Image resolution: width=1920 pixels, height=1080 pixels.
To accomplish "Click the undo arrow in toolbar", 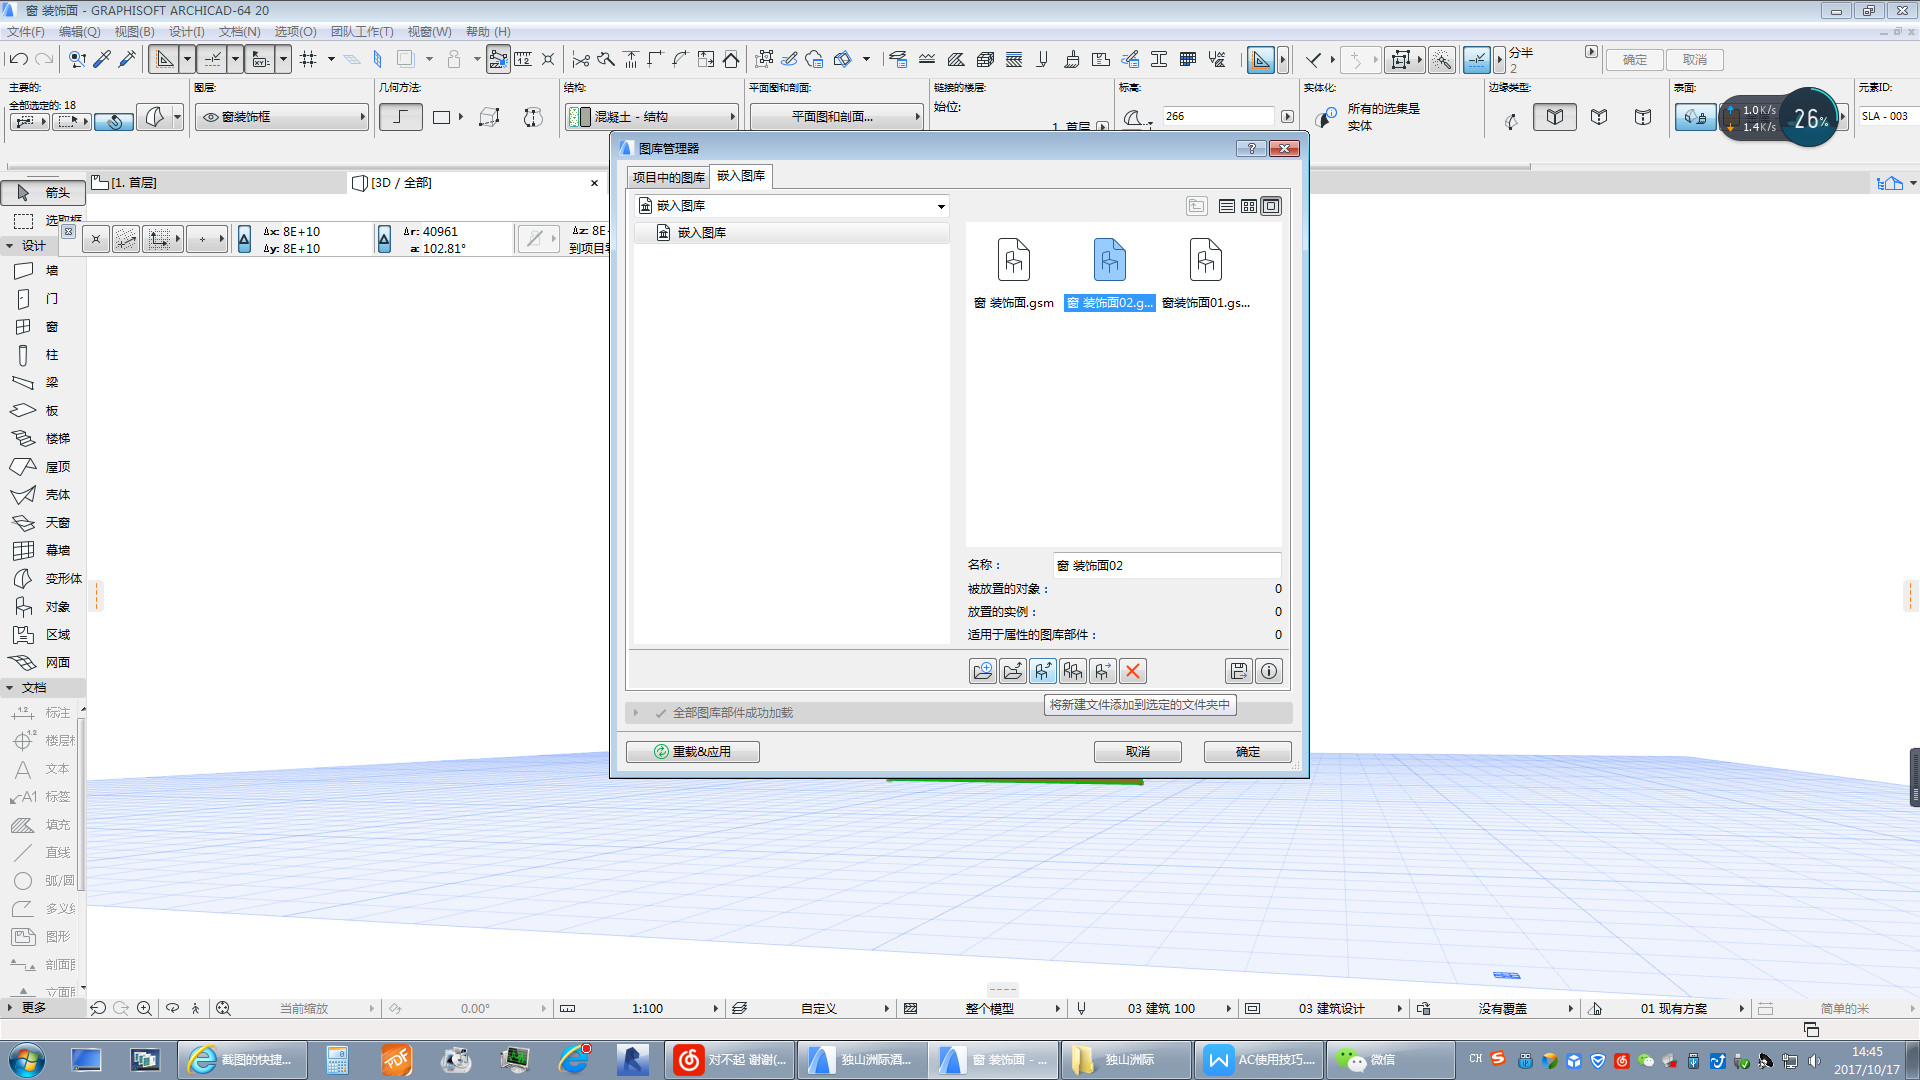I will tap(18, 60).
